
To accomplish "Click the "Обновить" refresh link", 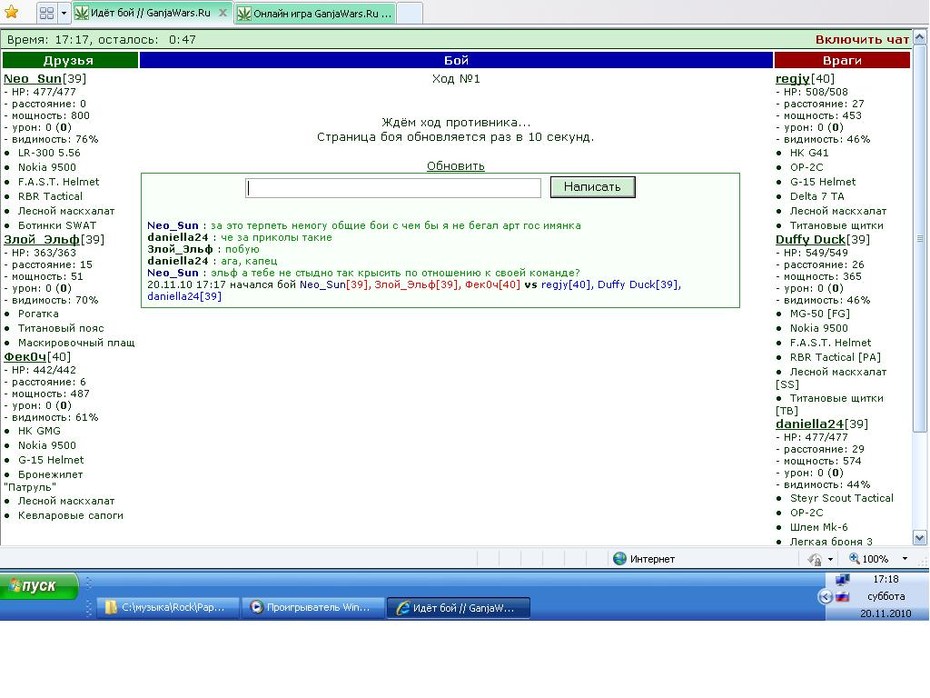I will click(456, 166).
